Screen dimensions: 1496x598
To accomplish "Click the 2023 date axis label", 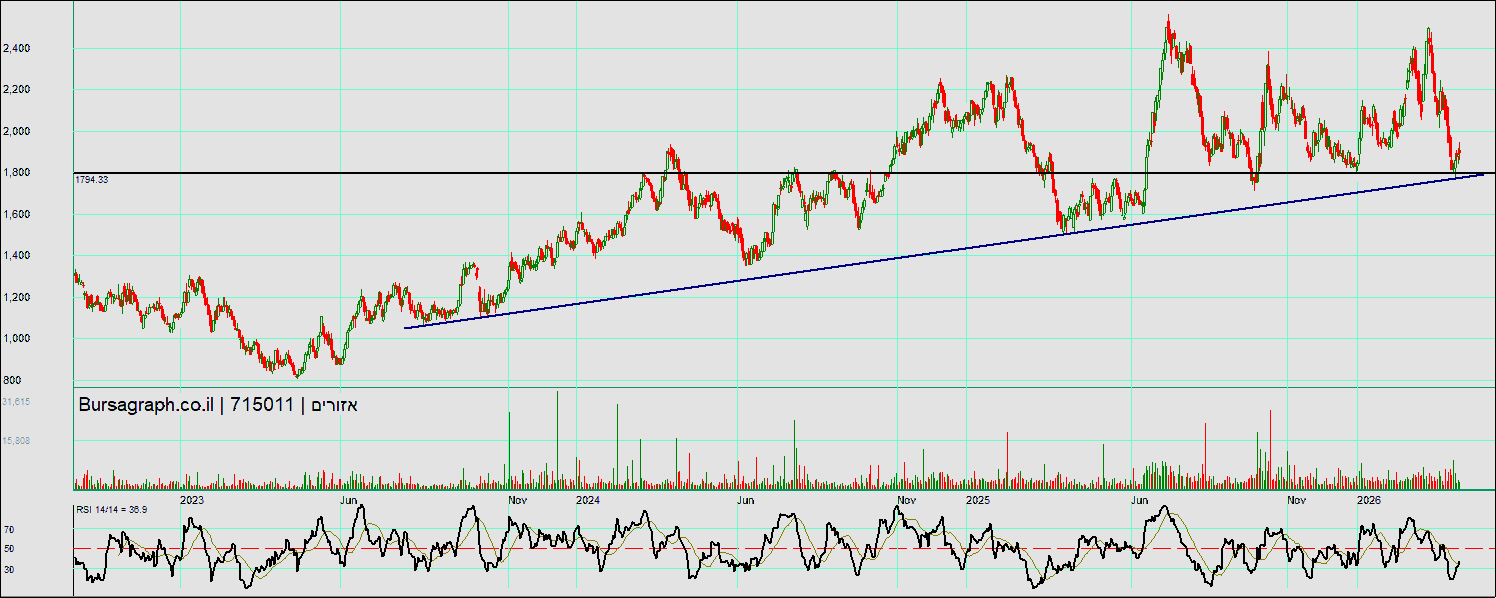I will [x=191, y=499].
